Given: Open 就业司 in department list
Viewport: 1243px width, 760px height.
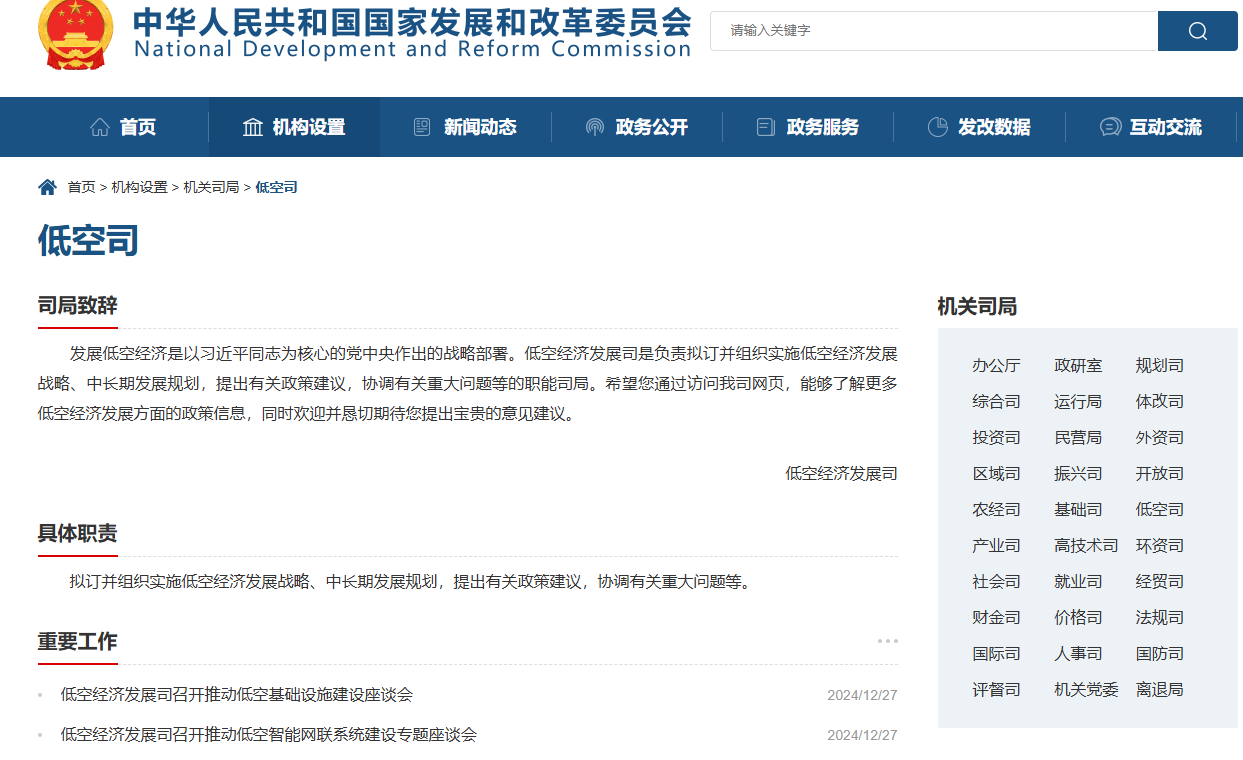Looking at the screenshot, I should (x=1078, y=581).
